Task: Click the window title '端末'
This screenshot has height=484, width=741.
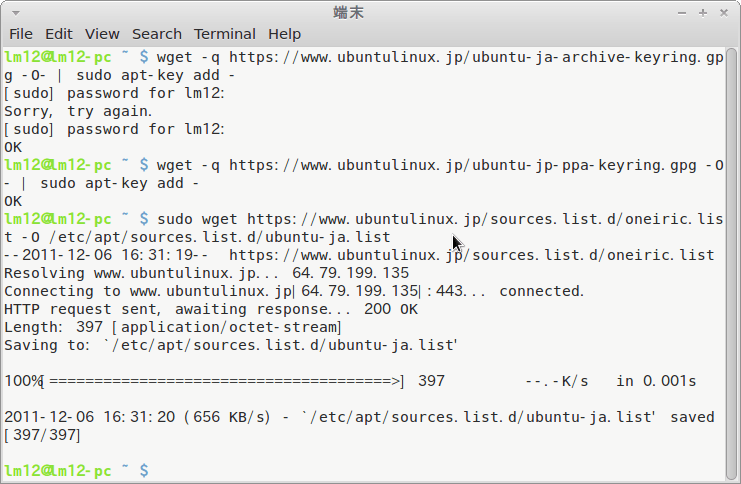Action: [348, 13]
